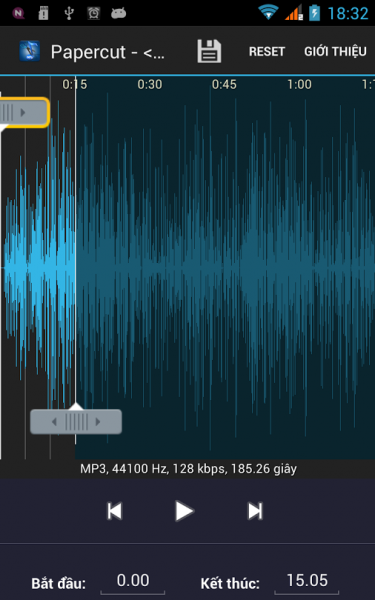Tap the Wi-Fi status icon
Screen dimensions: 375x600
point(268,12)
